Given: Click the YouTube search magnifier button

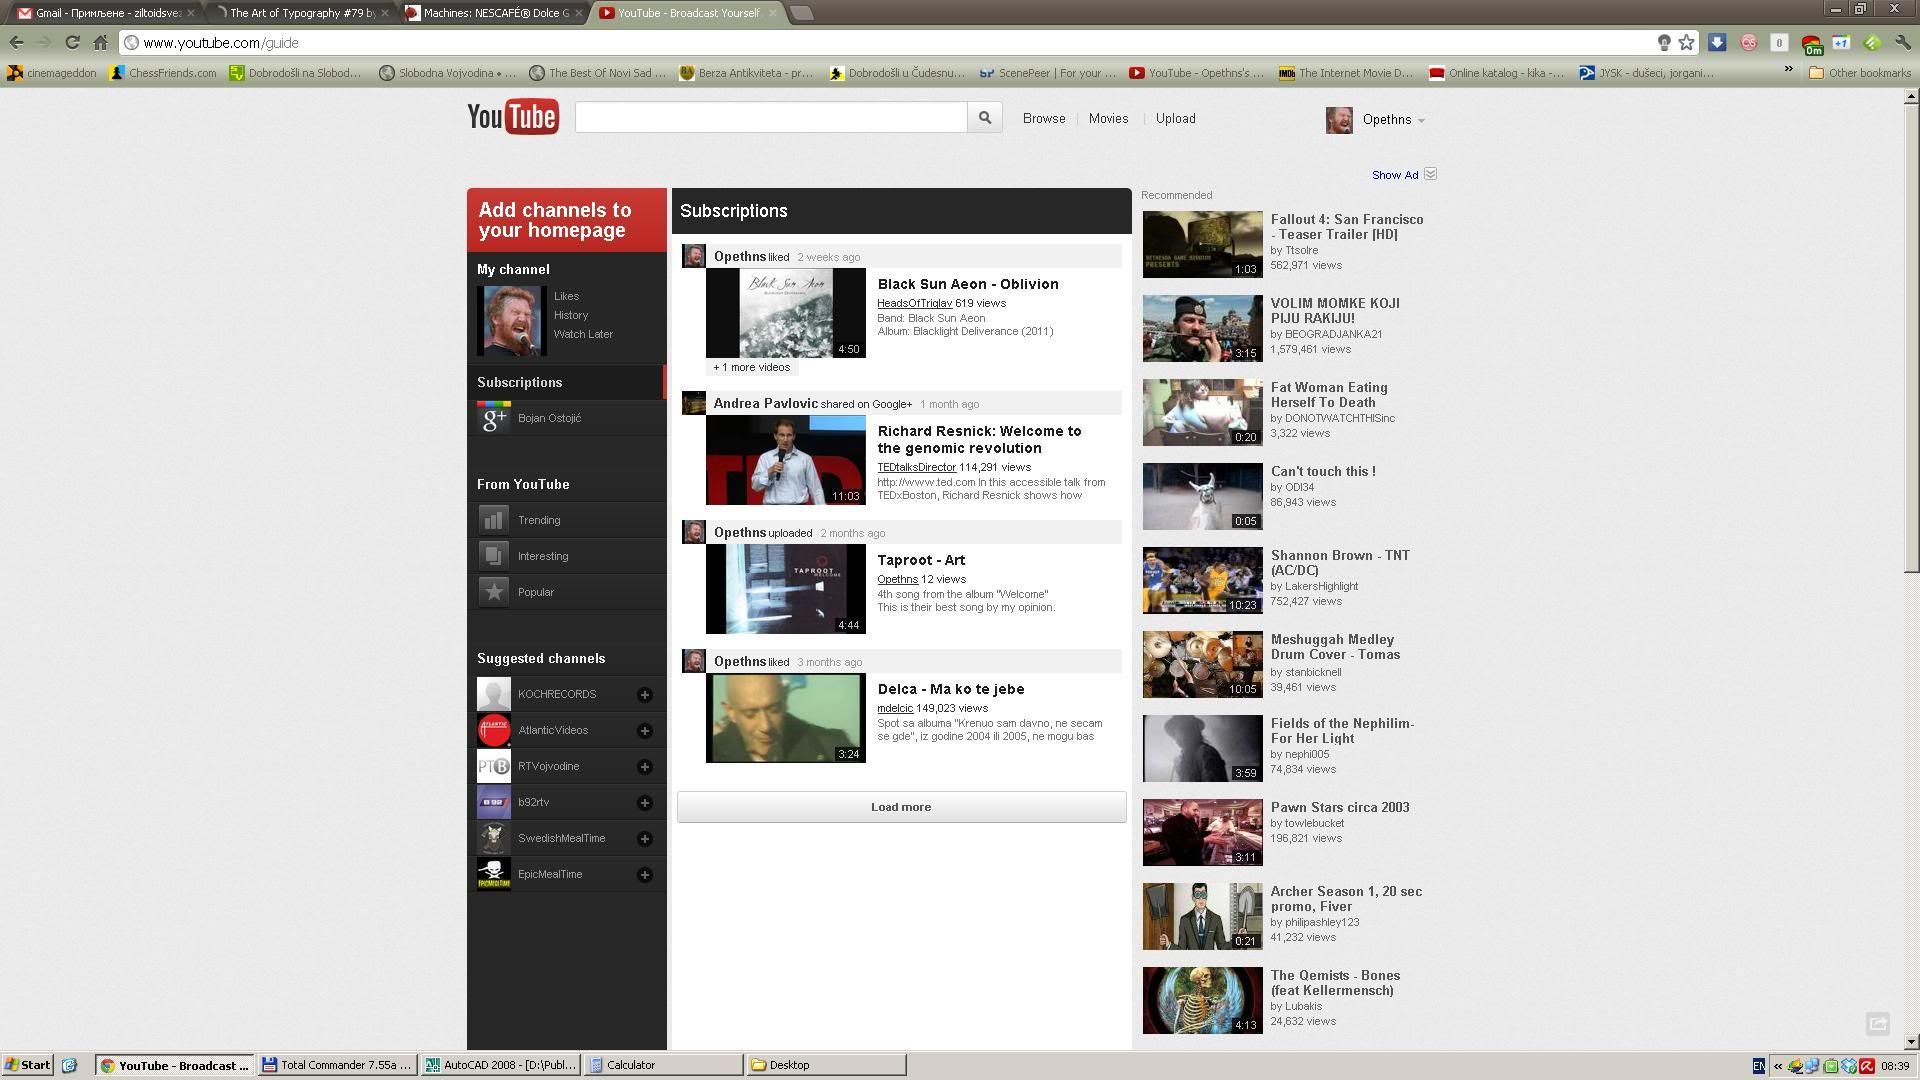Looking at the screenshot, I should 984,118.
